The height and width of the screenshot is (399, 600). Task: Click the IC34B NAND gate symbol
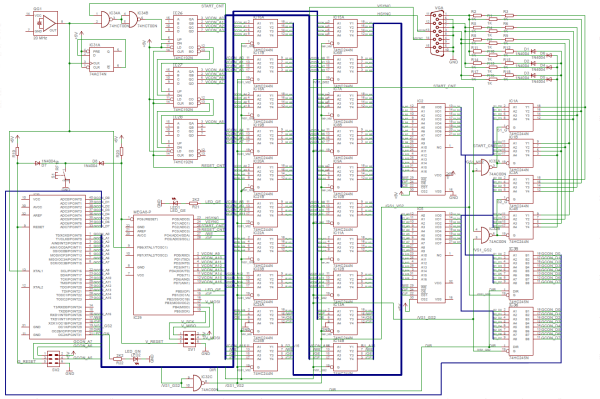pos(133,19)
